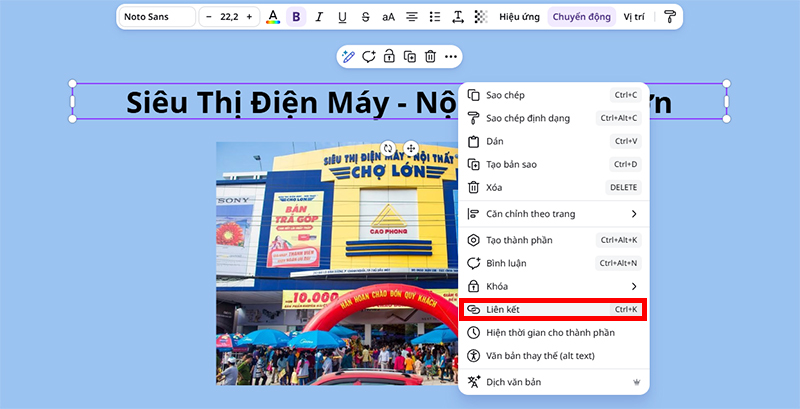800x409 pixels.
Task: Choose Văn bản thay thế (alt text)
Action: tap(554, 355)
